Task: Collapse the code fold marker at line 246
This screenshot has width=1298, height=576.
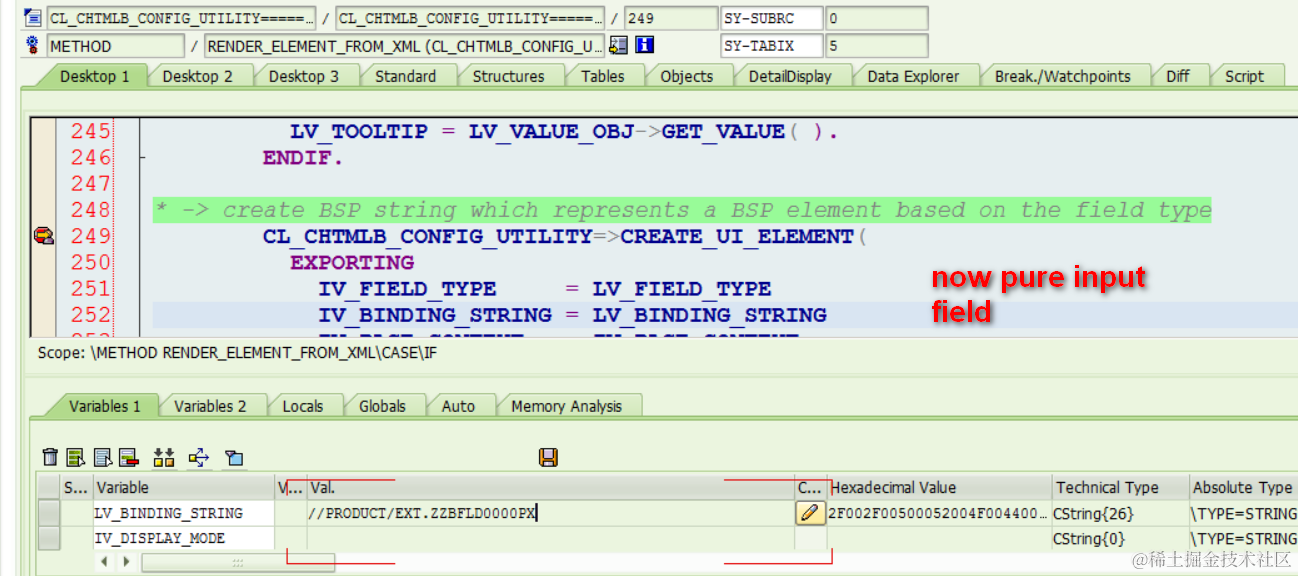Action: 141,158
